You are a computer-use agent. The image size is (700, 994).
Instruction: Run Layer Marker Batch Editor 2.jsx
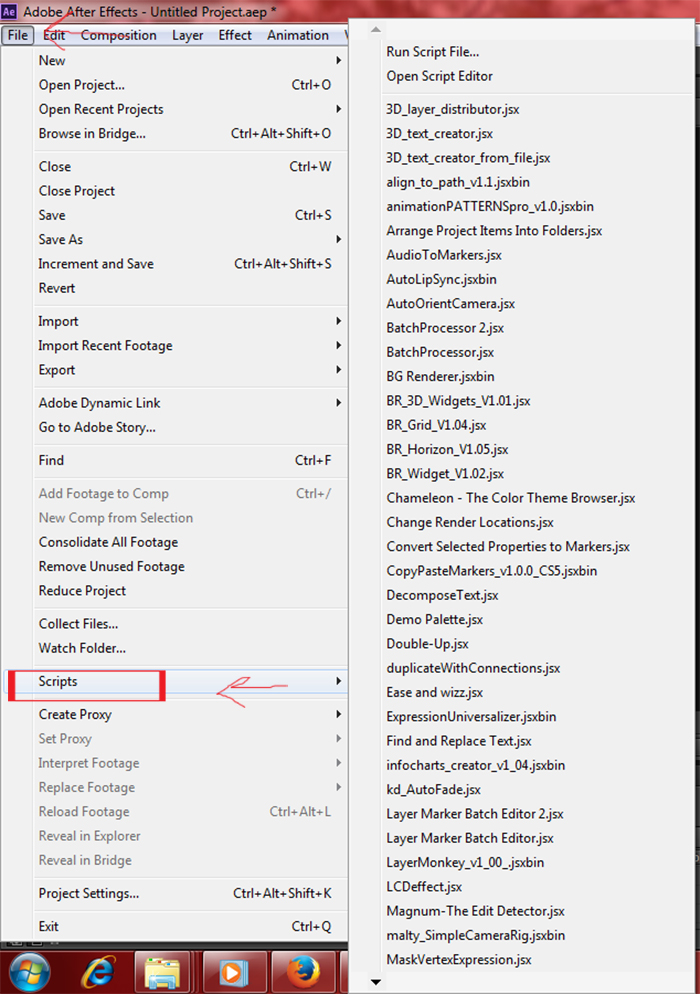(x=475, y=813)
